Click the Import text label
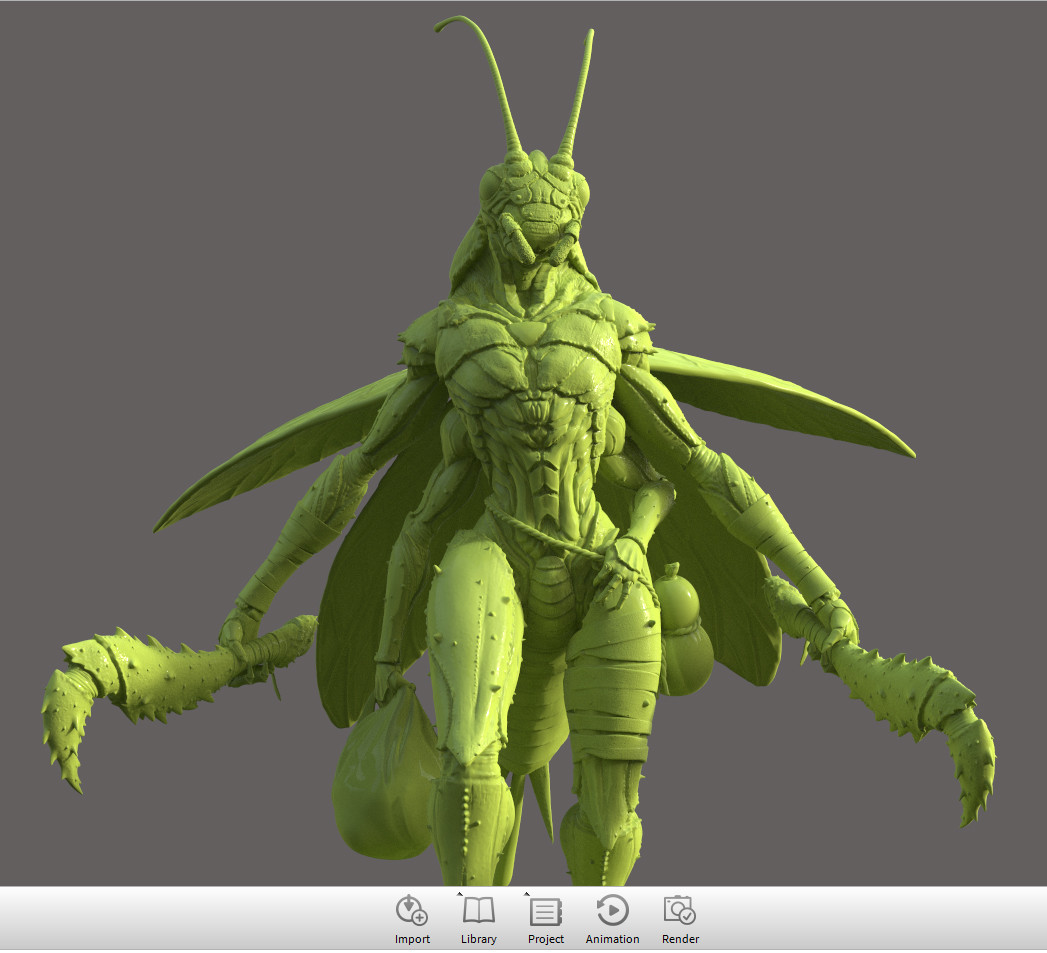 tap(412, 939)
